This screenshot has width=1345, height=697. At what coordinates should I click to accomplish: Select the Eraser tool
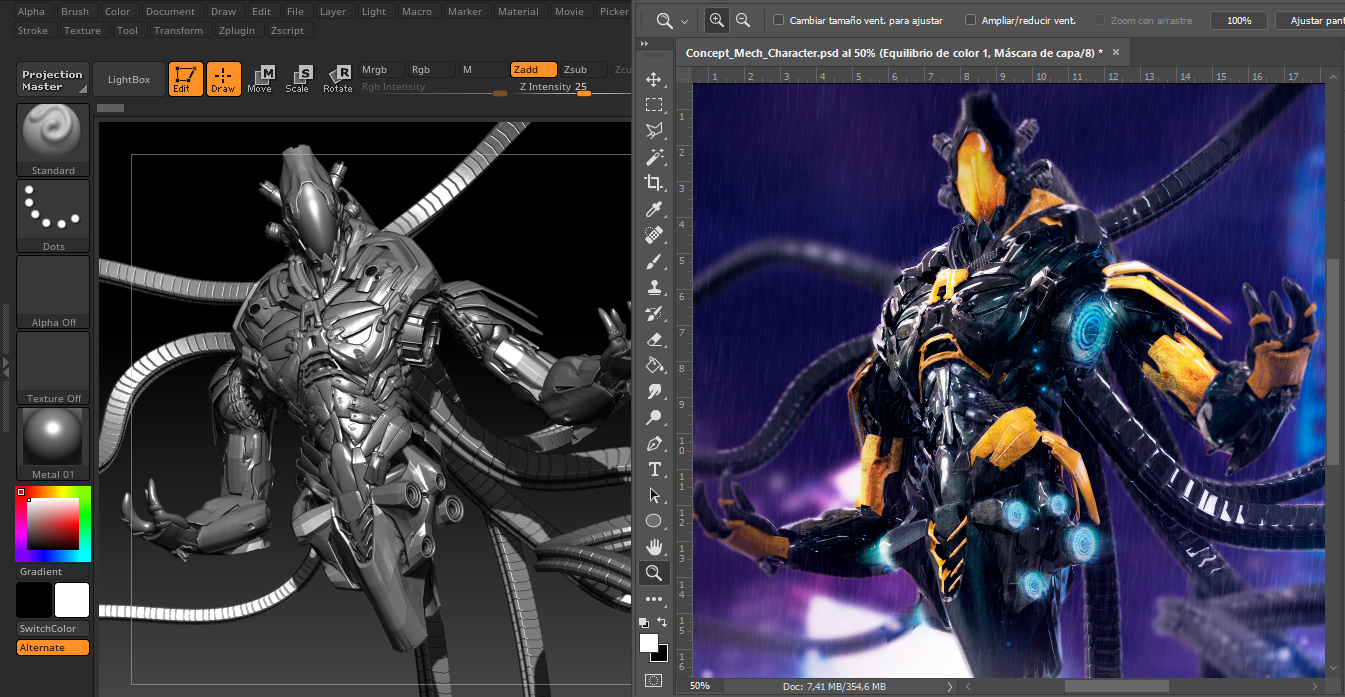654,339
